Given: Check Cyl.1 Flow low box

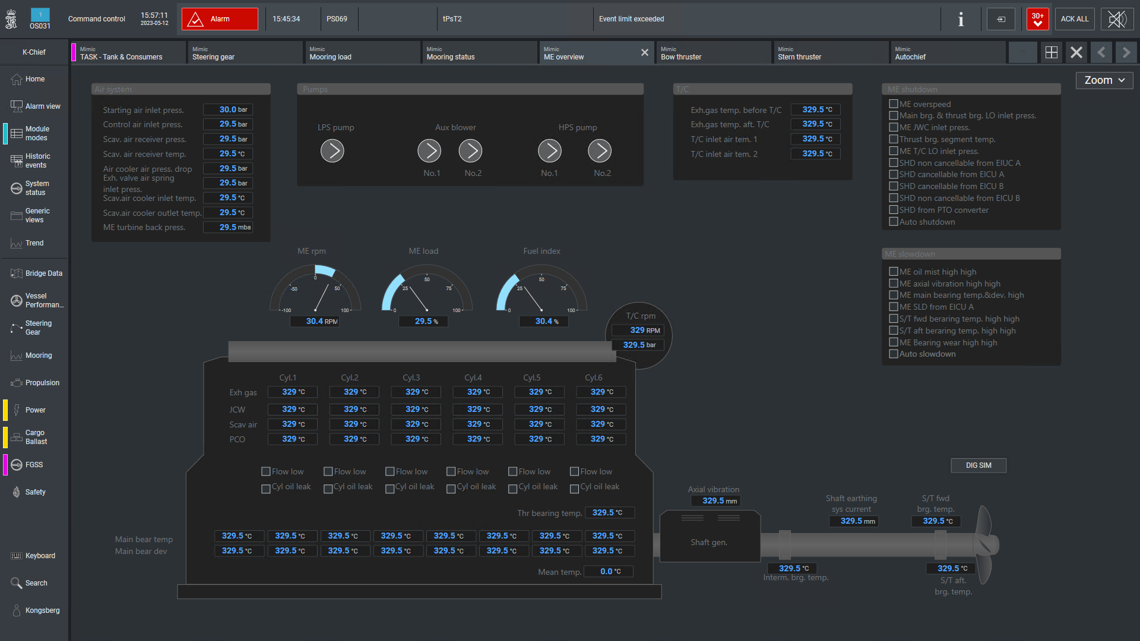Looking at the screenshot, I should point(266,471).
